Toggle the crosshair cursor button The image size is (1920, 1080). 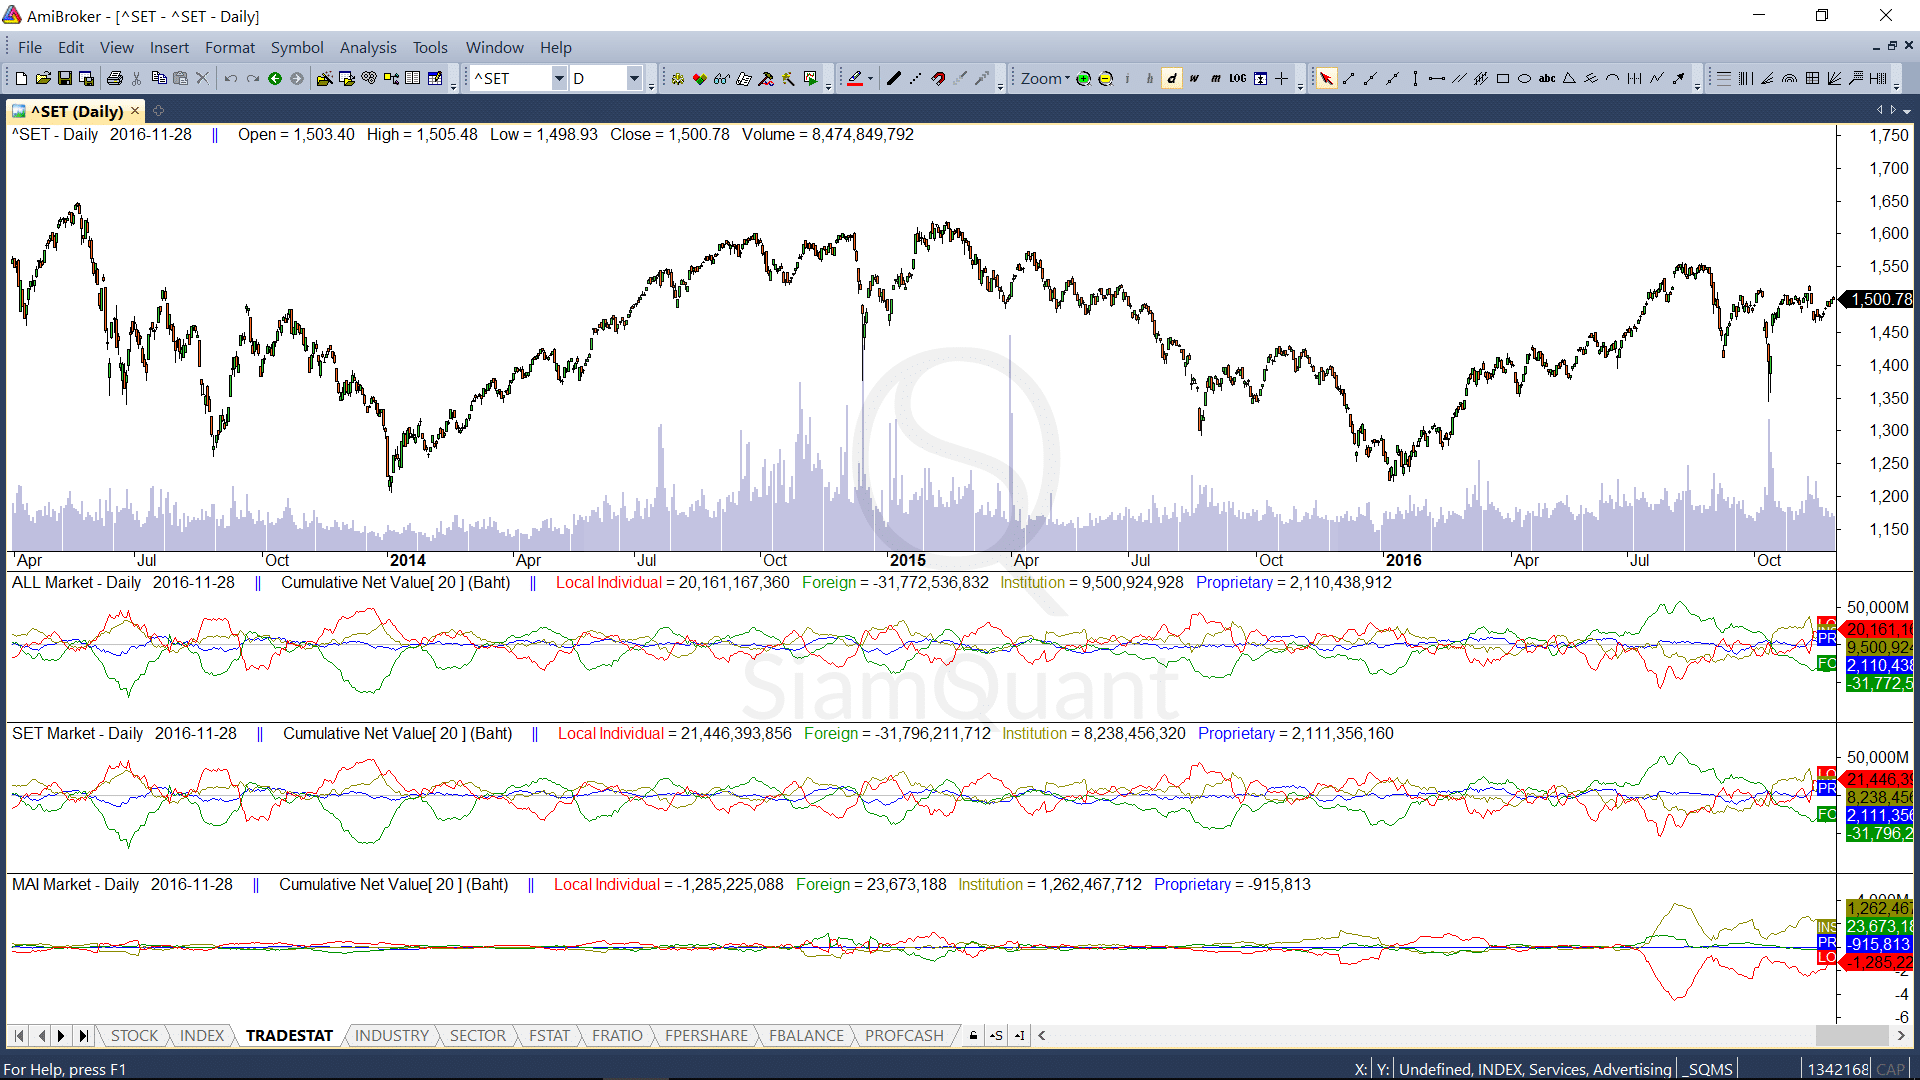[1282, 78]
